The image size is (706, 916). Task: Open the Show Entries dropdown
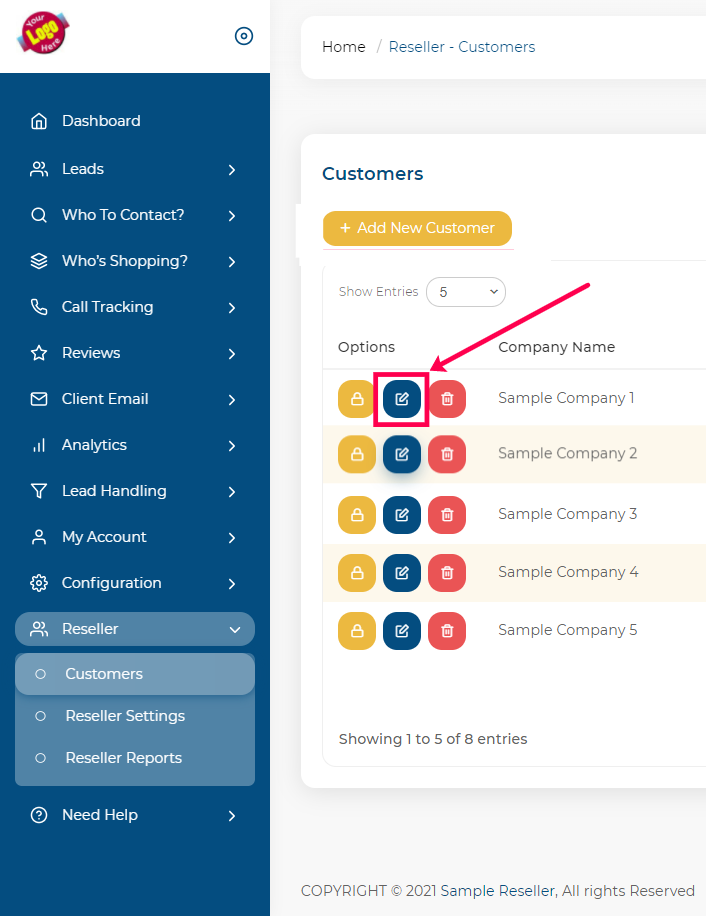point(466,292)
